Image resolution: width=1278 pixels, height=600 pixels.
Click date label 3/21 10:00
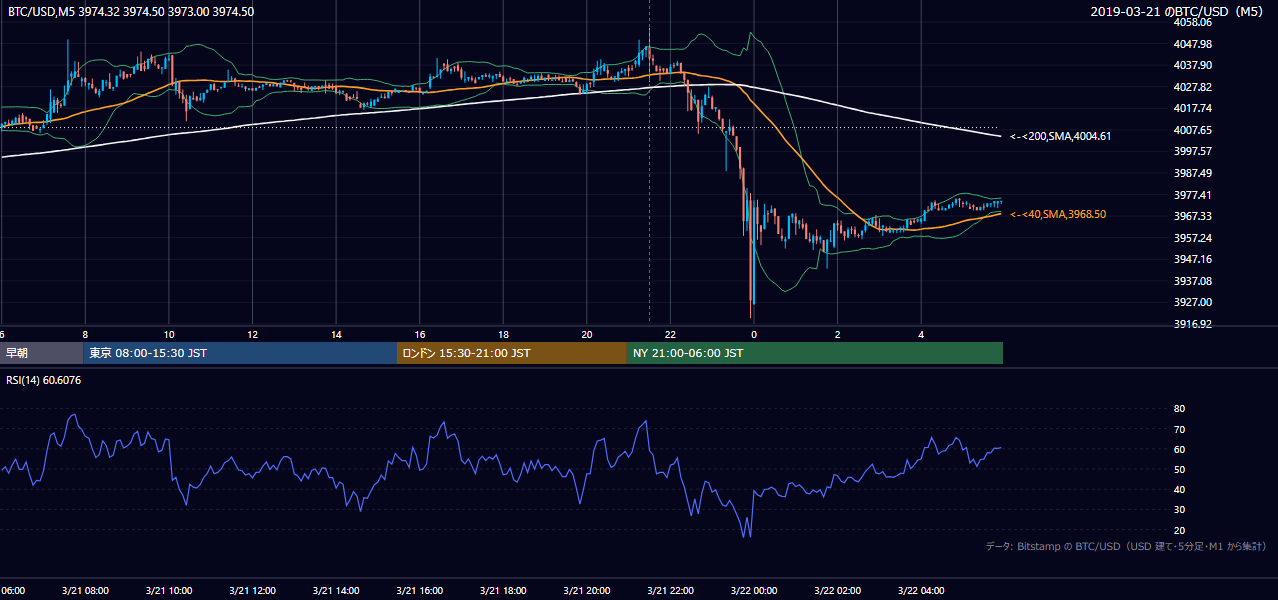coord(168,591)
